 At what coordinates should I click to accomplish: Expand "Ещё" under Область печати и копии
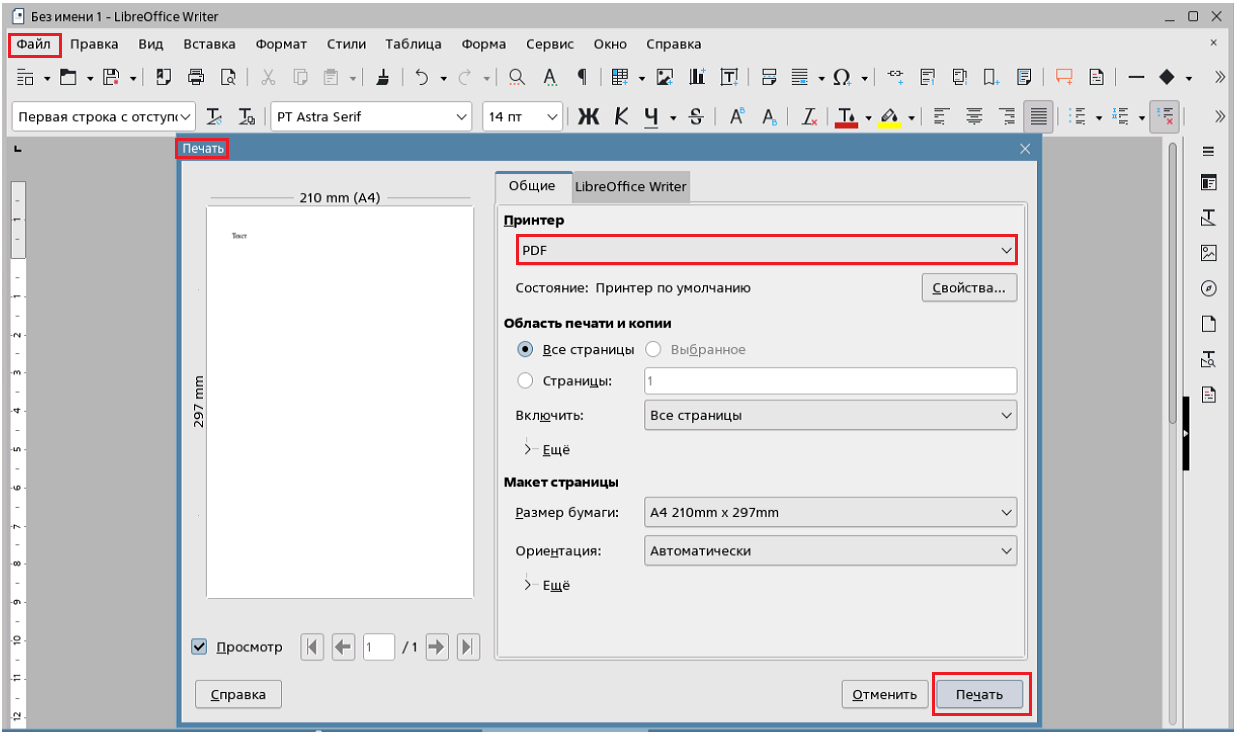(547, 450)
